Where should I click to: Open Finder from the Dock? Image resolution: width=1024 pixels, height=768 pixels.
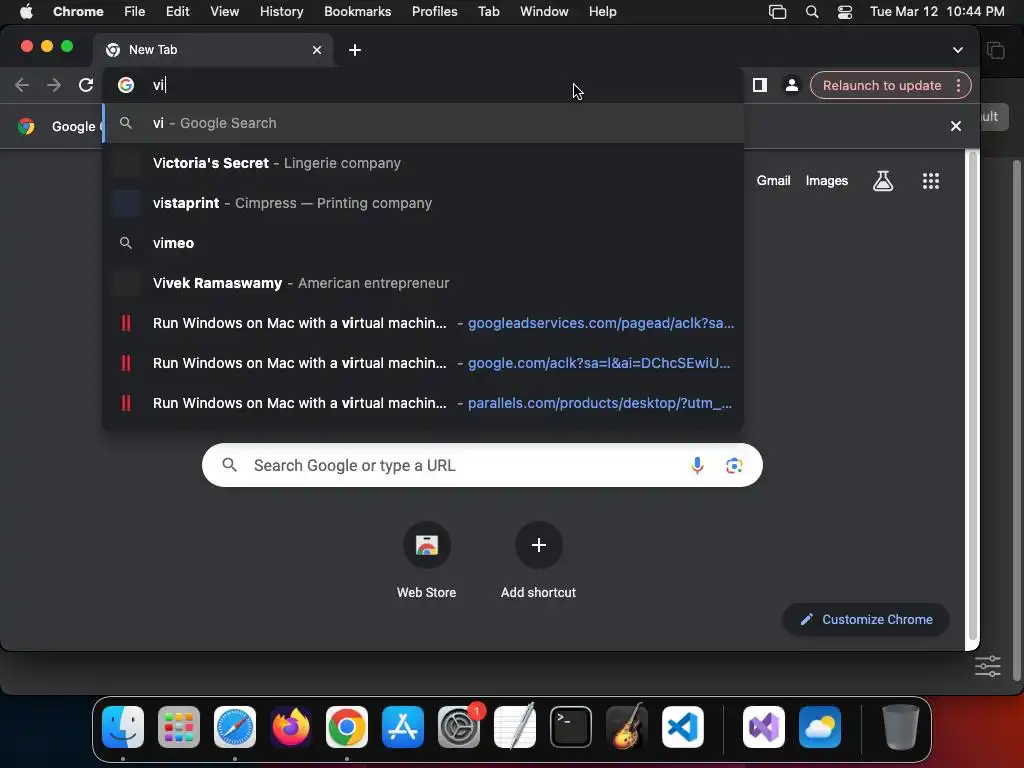(123, 727)
